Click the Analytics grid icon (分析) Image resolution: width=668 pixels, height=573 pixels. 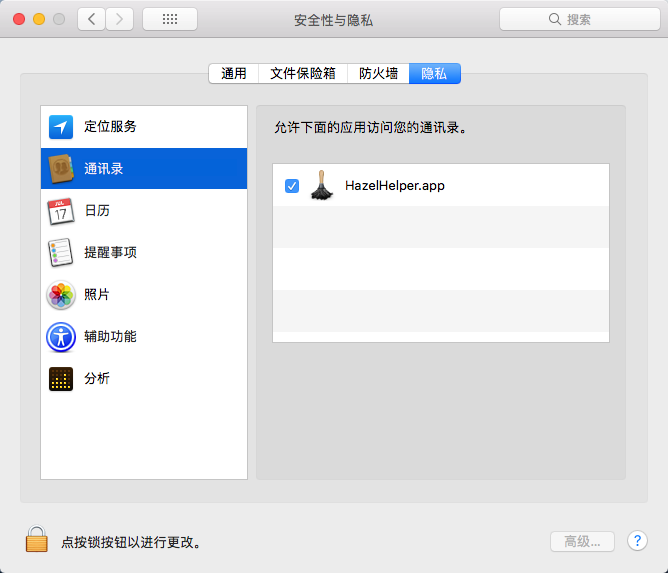(x=61, y=379)
